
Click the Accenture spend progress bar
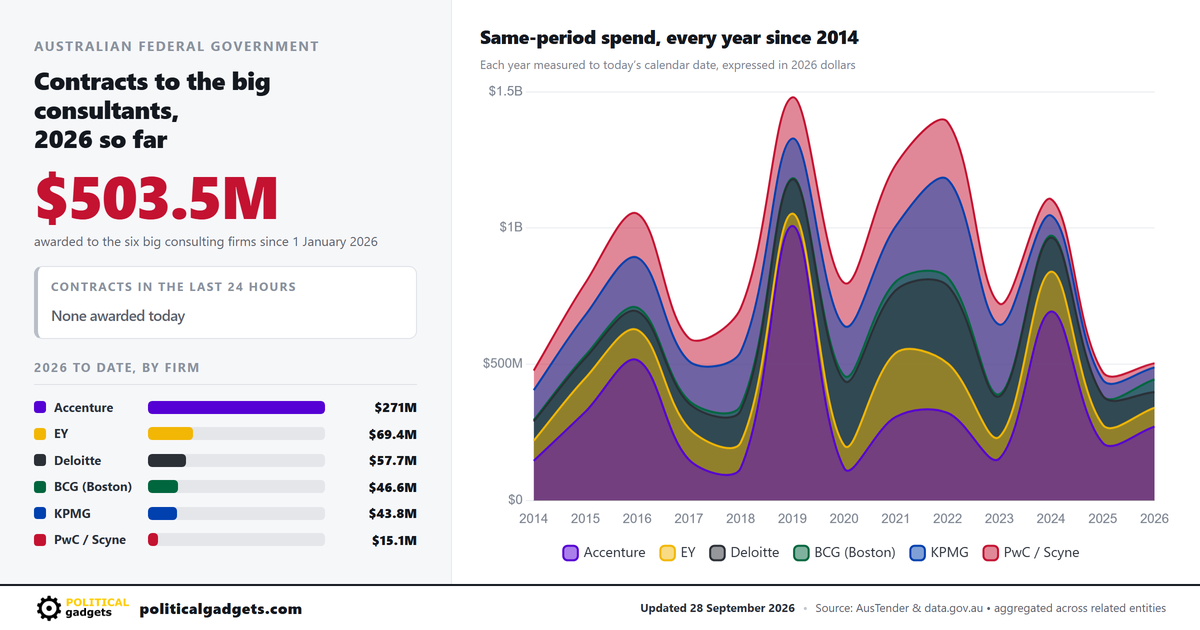(236, 408)
